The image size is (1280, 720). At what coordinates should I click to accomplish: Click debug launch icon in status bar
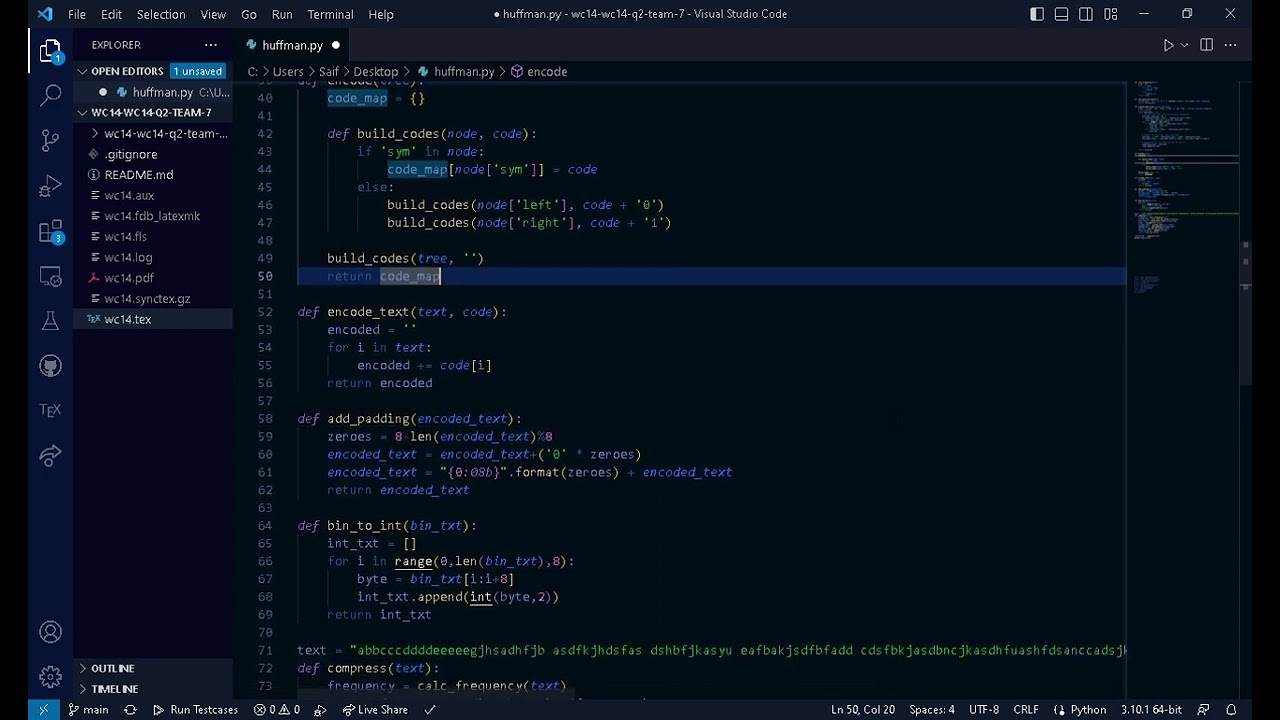tap(320, 710)
